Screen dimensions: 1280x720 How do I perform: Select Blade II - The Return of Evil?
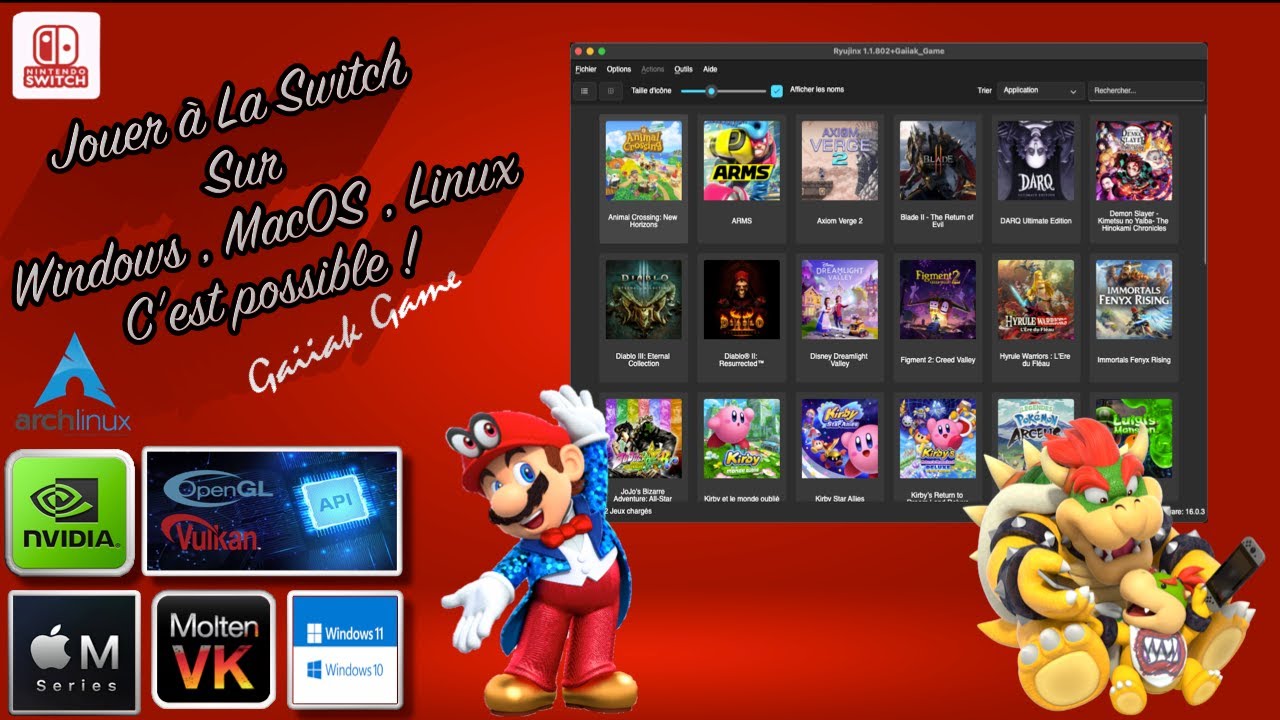937,160
